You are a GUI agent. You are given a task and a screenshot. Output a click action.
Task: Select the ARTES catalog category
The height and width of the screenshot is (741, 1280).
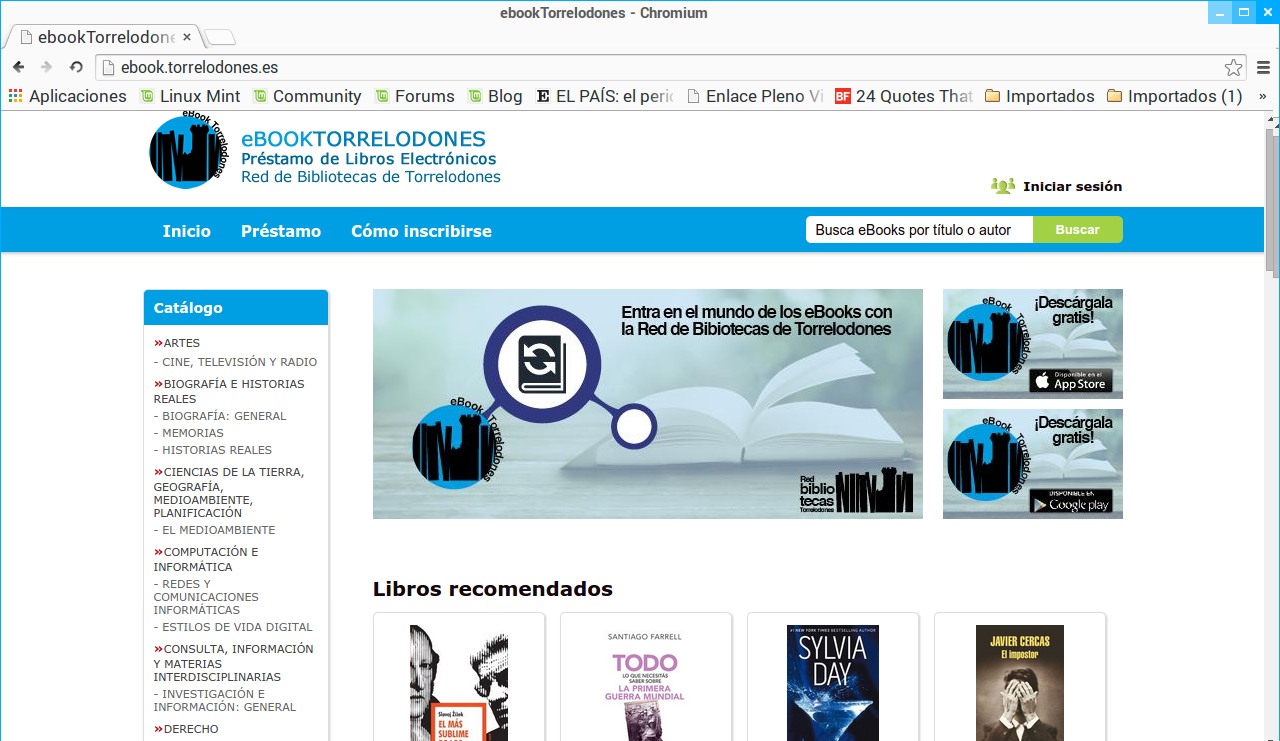tap(177, 343)
